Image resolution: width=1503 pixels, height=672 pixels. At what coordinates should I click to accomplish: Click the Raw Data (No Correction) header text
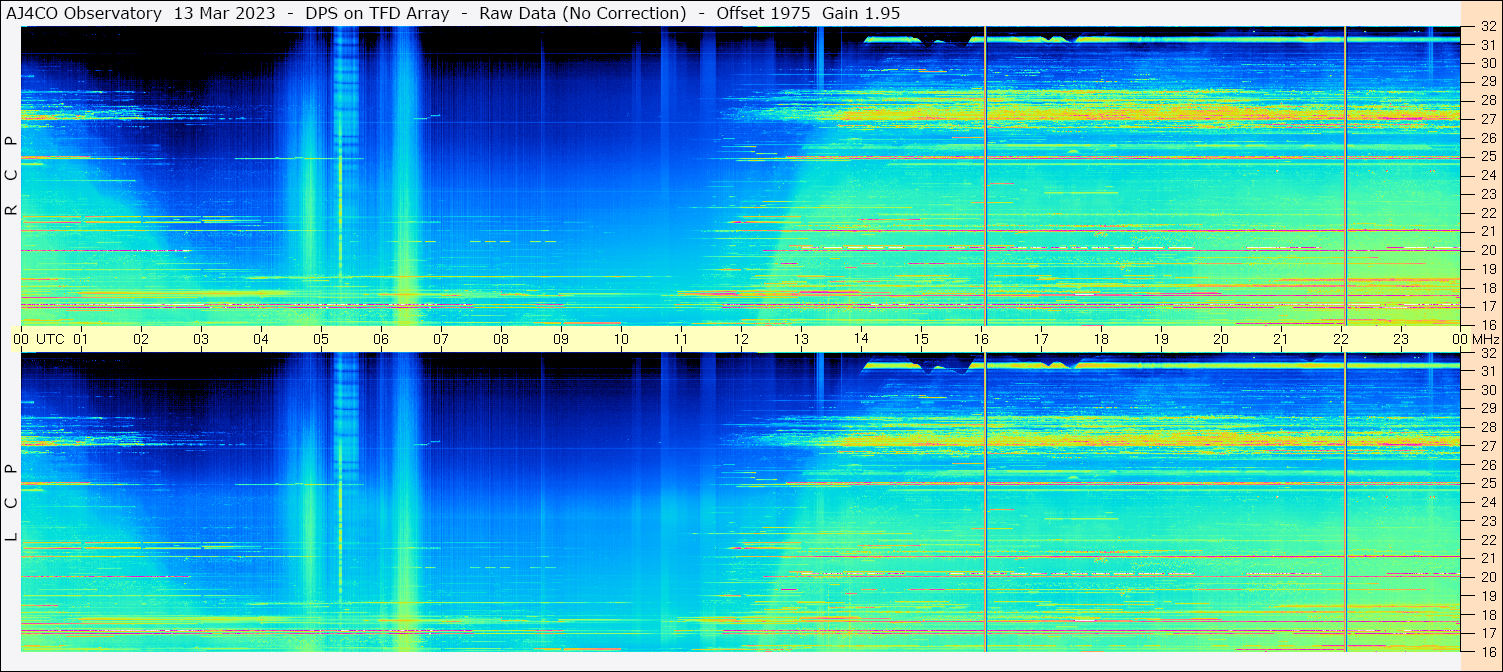[582, 14]
